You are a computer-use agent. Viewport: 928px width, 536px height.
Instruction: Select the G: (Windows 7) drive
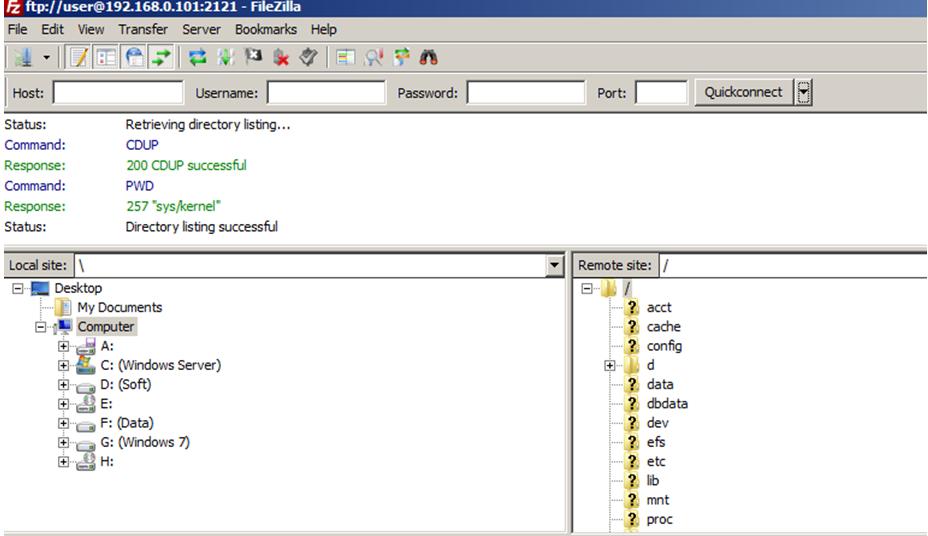(145, 442)
